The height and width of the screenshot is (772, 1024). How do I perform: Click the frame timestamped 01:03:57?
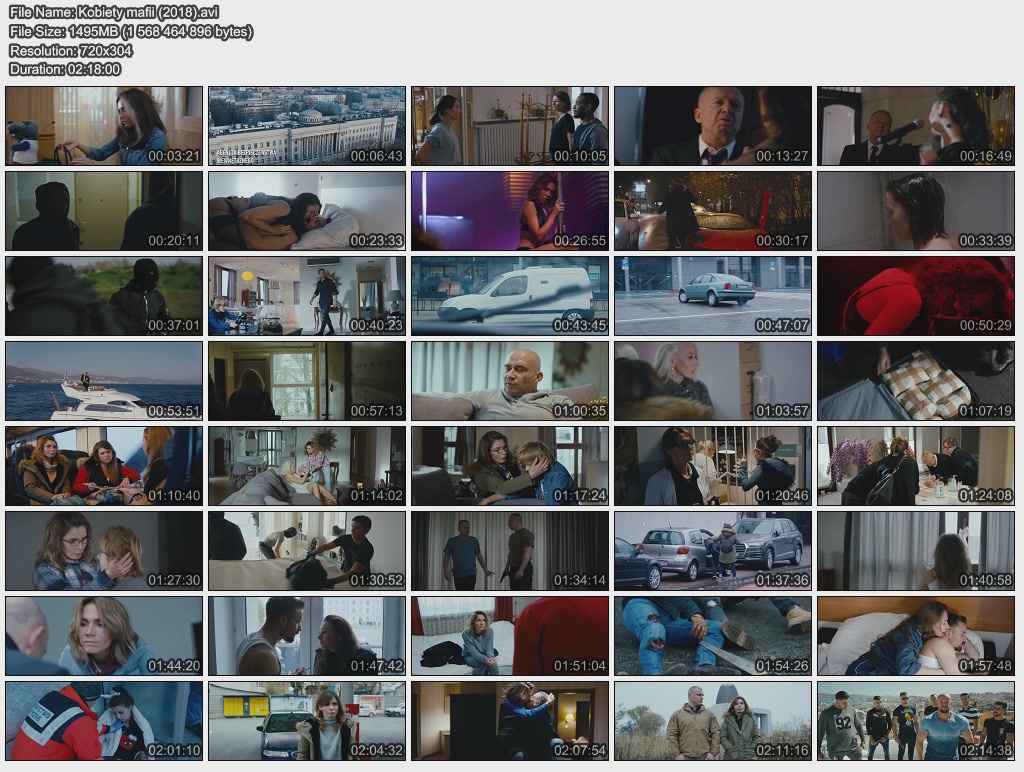pyautogui.click(x=713, y=381)
